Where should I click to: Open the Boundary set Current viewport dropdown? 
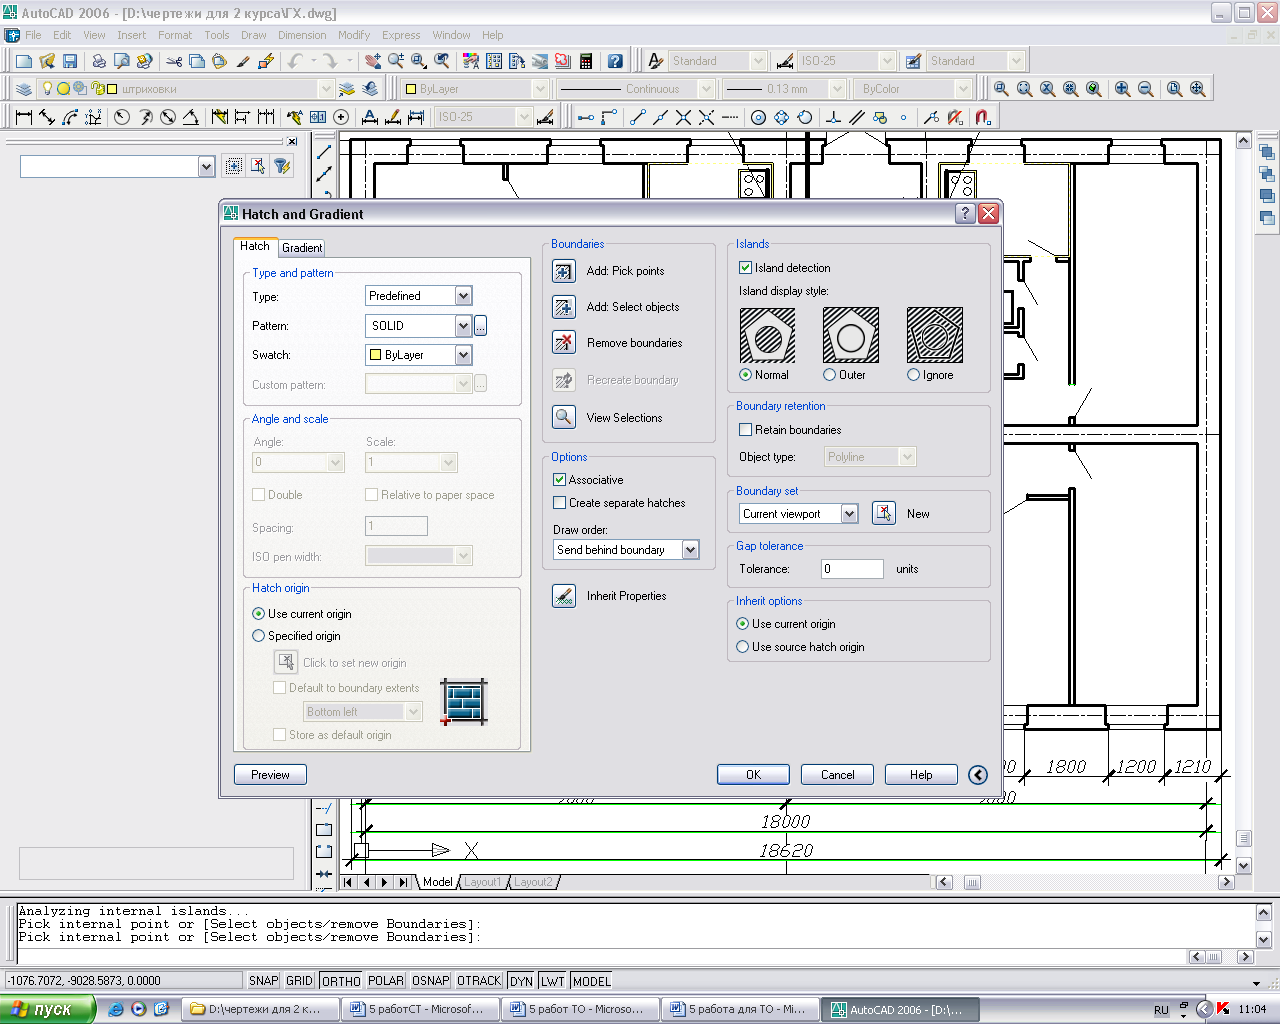click(x=849, y=514)
